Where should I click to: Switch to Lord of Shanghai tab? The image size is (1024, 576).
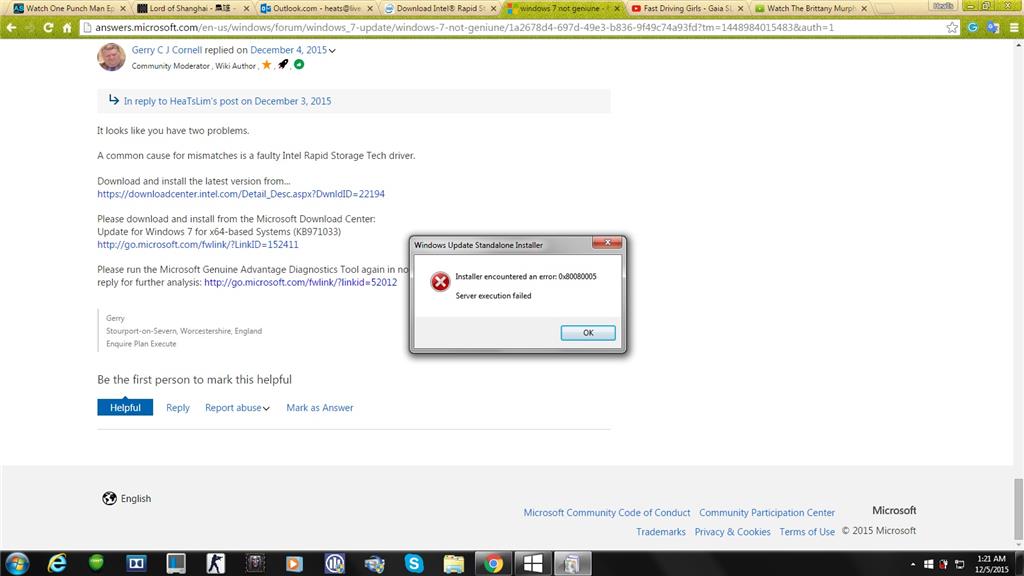tap(193, 8)
